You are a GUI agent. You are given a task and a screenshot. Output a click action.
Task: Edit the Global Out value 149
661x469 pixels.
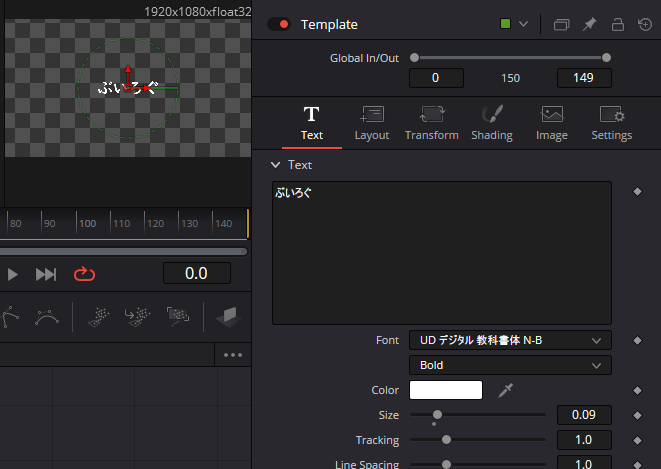pyautogui.click(x=584, y=78)
